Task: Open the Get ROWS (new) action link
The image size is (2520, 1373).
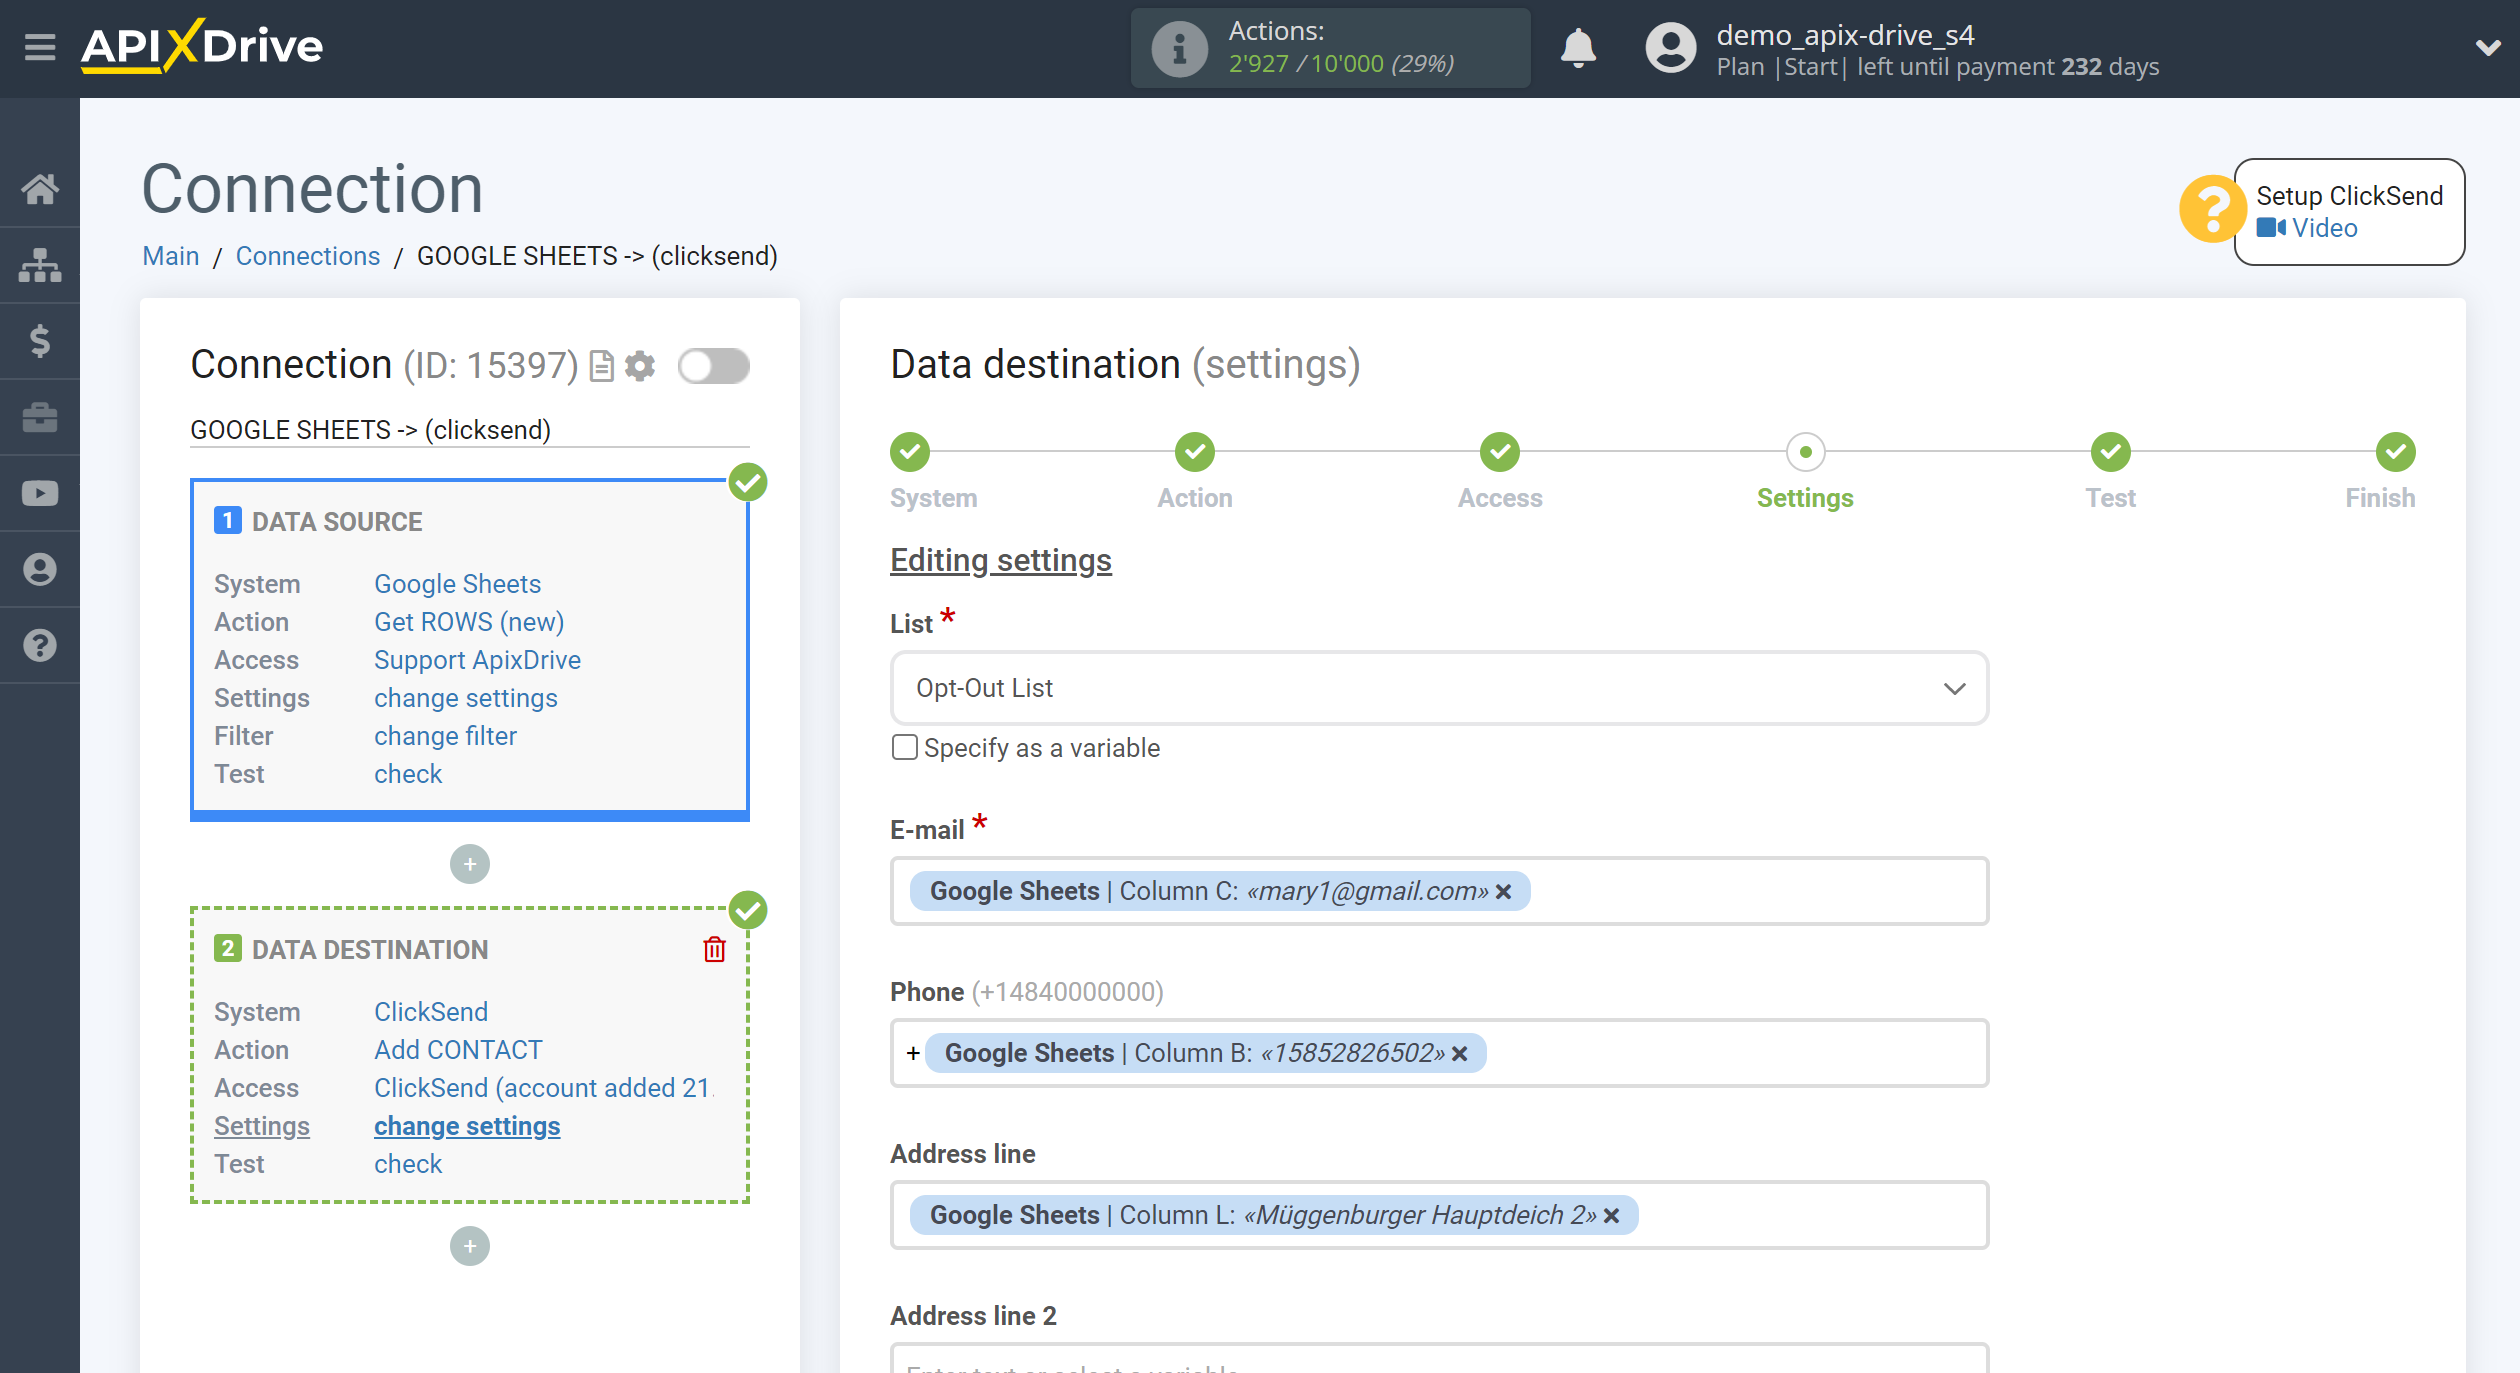Action: 469,622
